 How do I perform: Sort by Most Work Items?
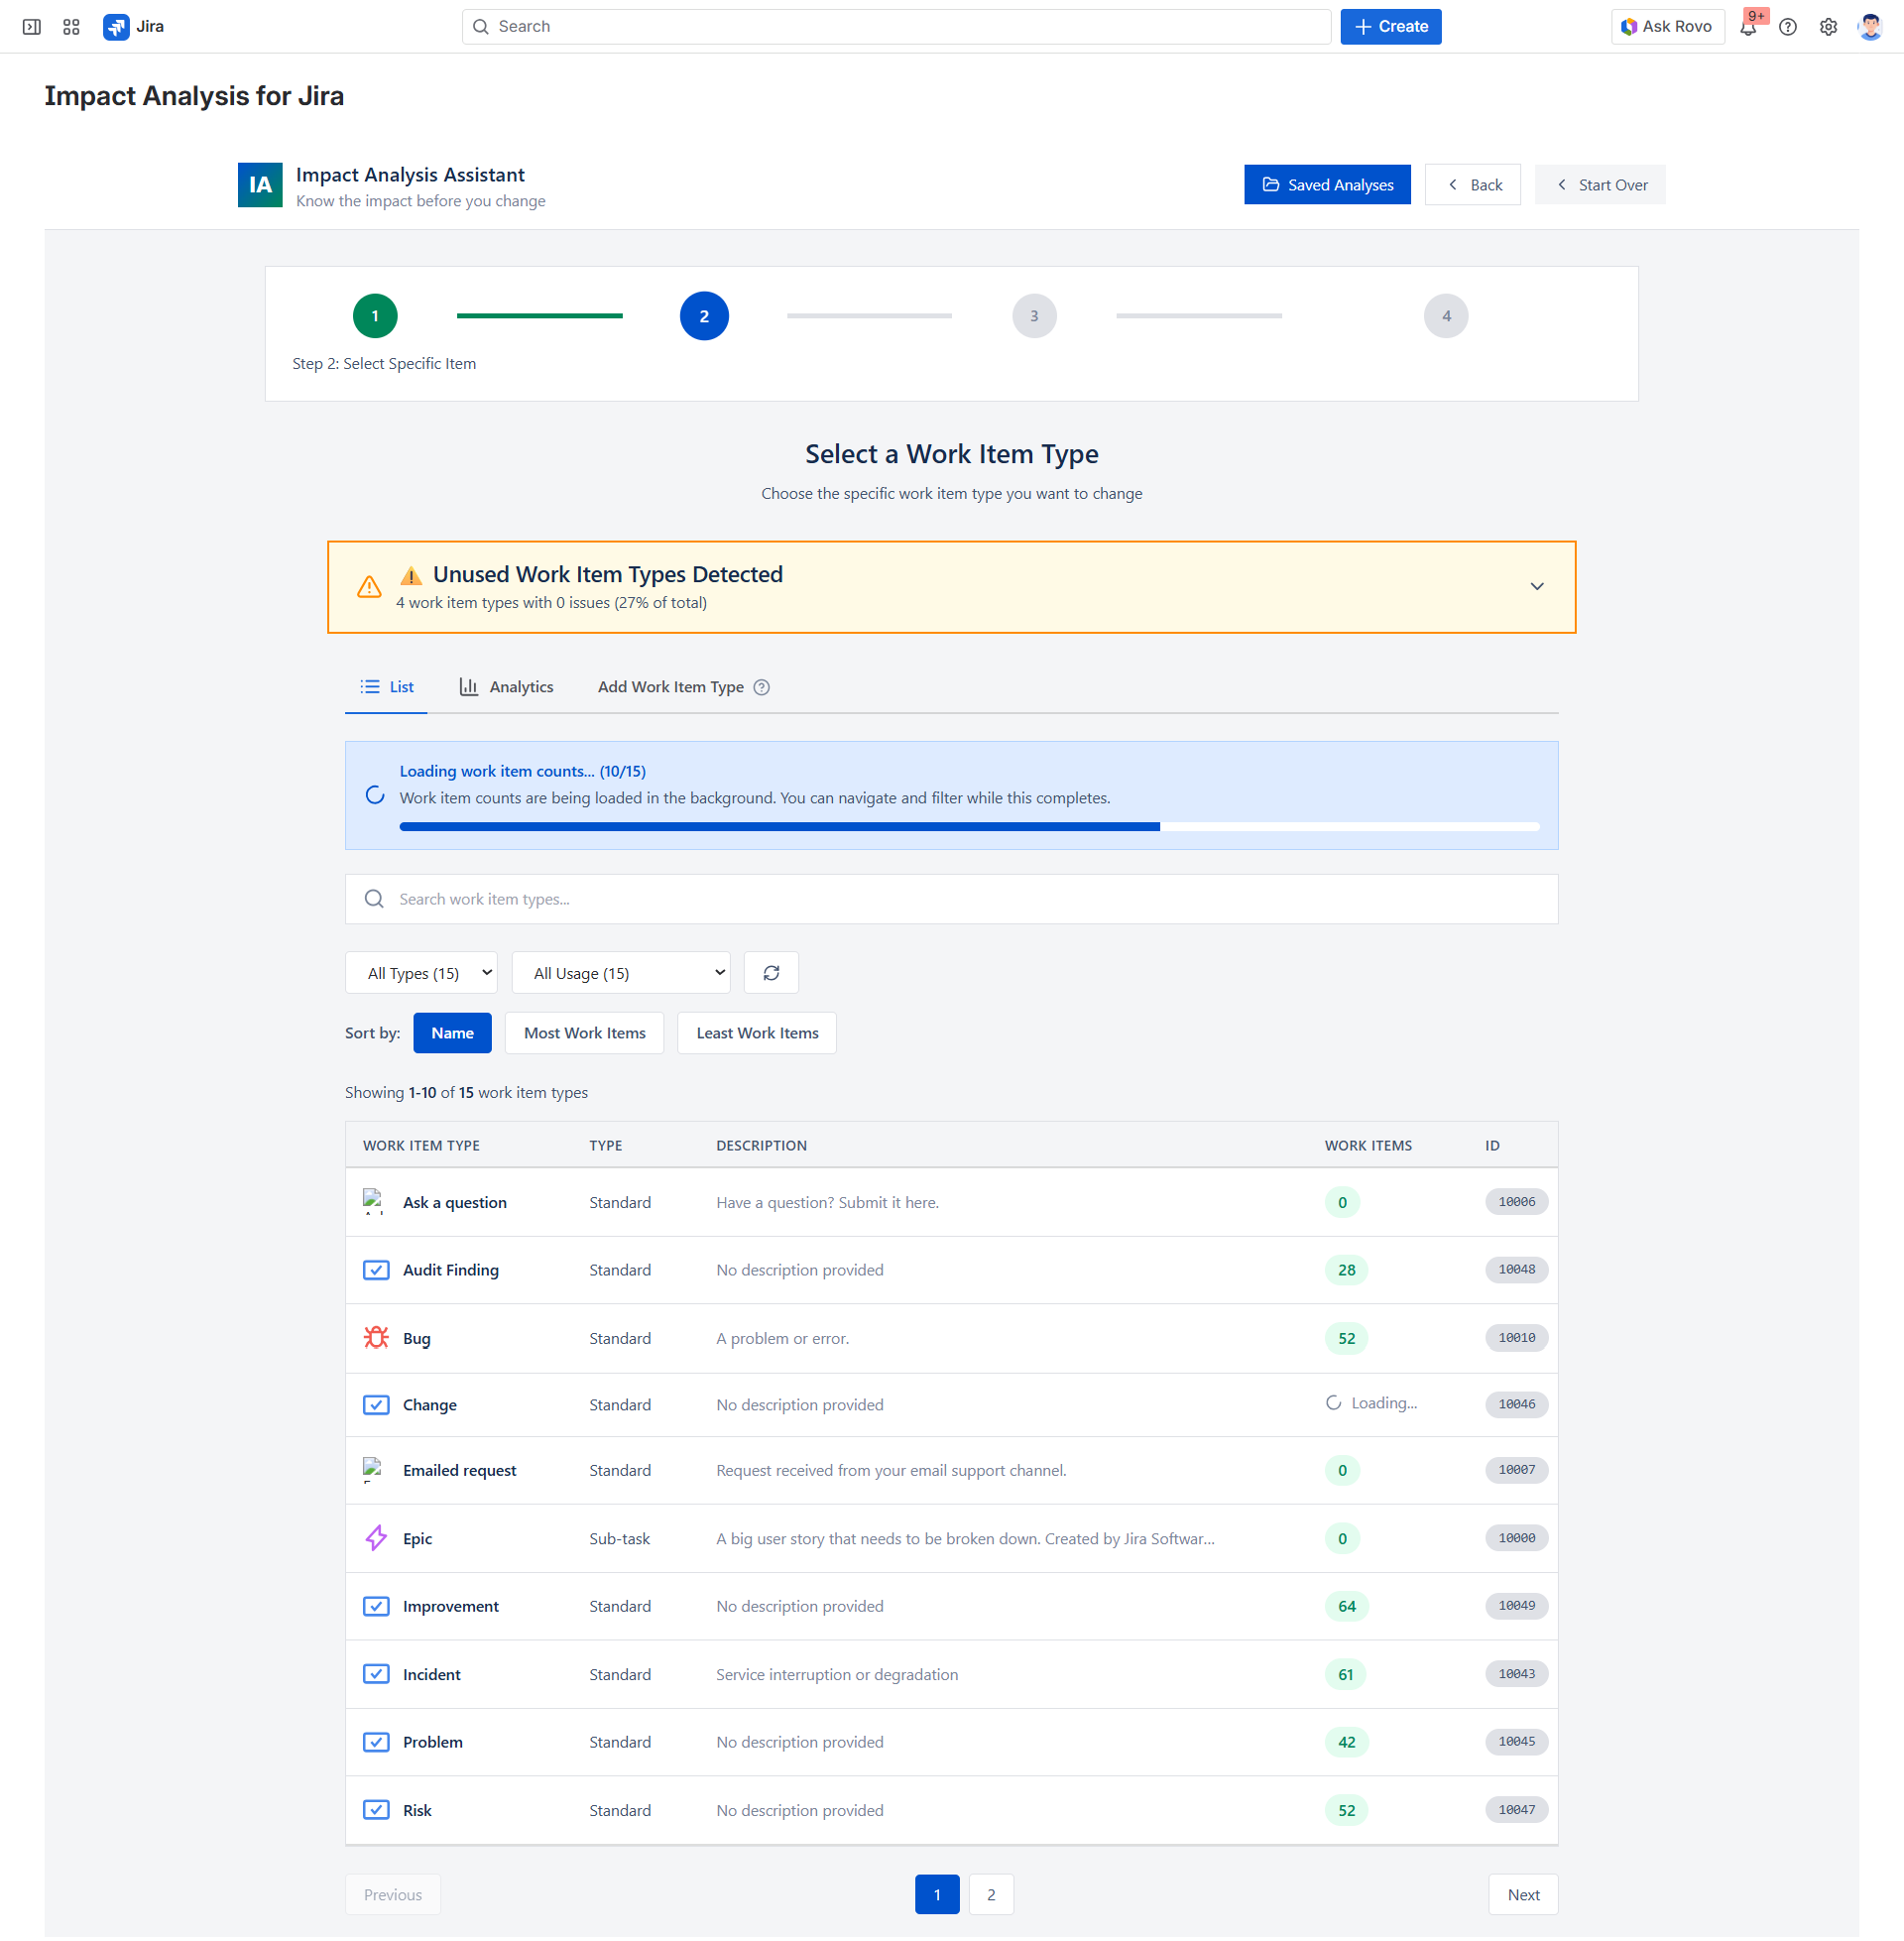tap(584, 1032)
